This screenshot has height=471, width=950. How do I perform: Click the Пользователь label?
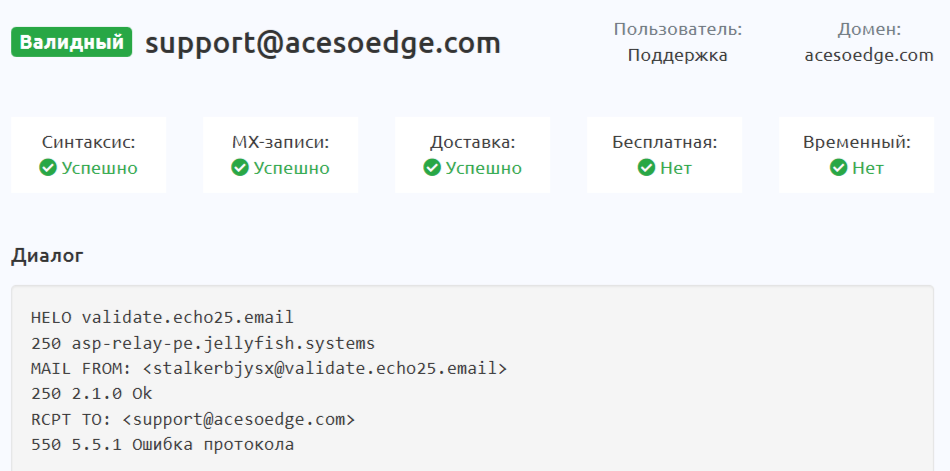pyautogui.click(x=678, y=29)
